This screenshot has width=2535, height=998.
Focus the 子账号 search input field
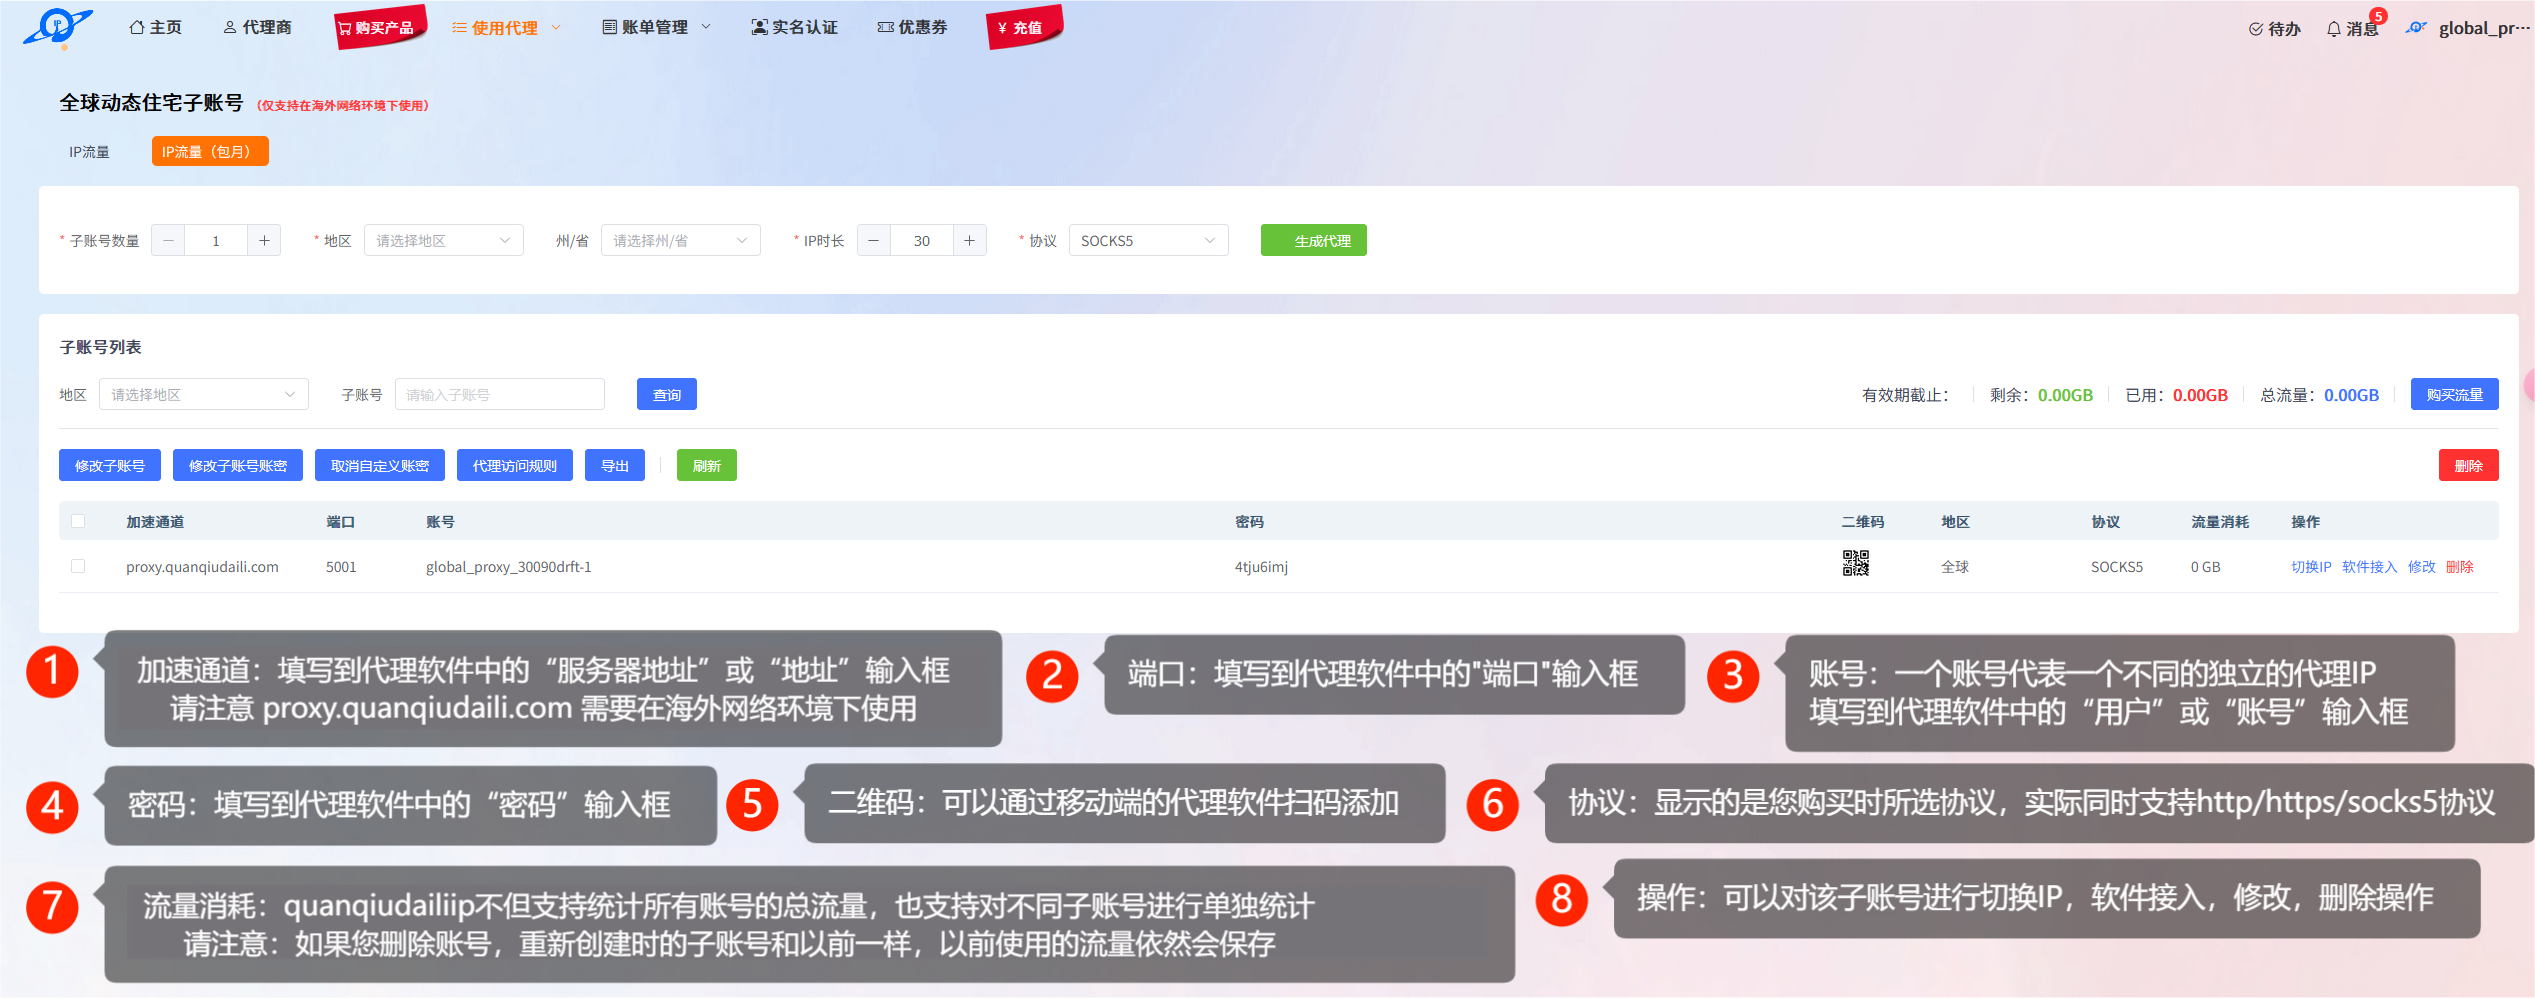(x=499, y=395)
